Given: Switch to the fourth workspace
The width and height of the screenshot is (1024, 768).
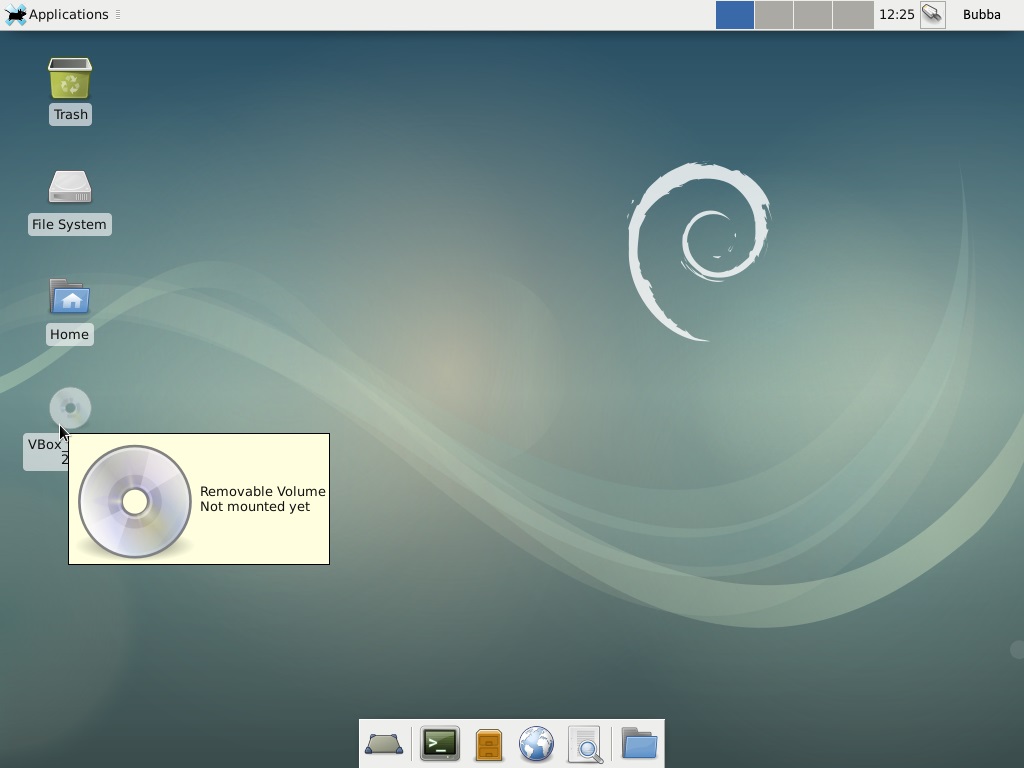Looking at the screenshot, I should 853,14.
